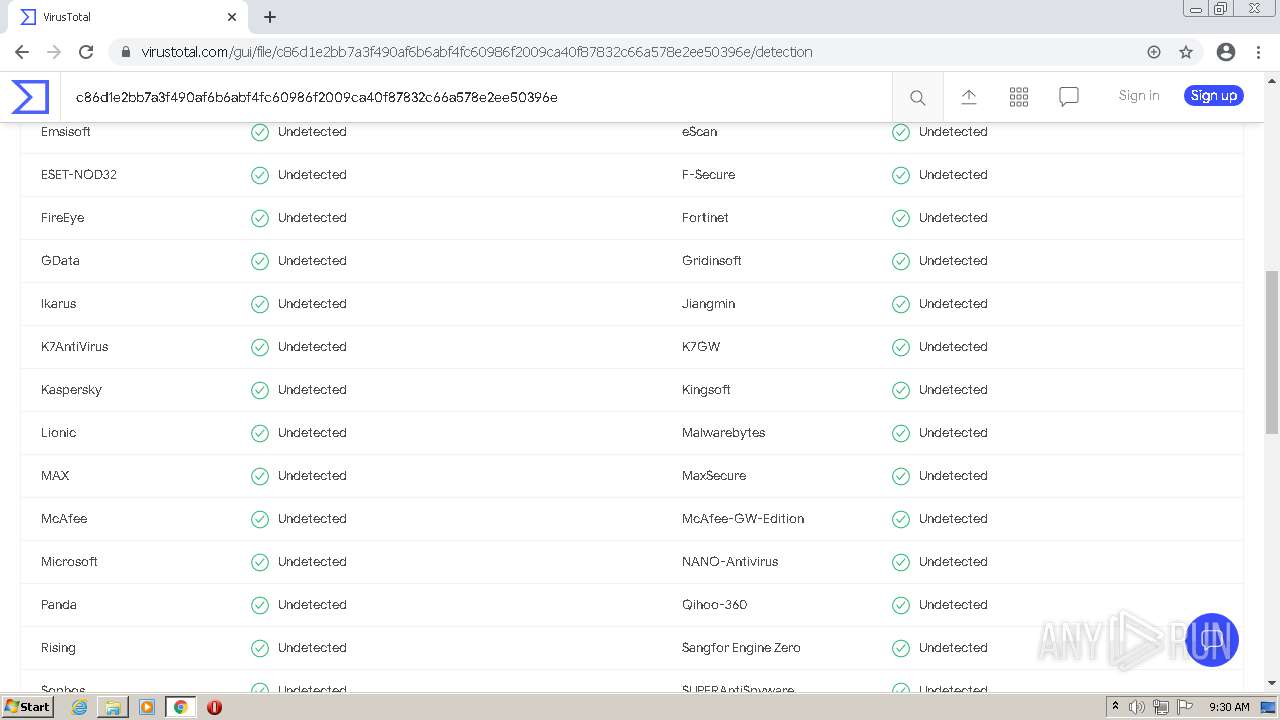Open the Chrome profile avatar icon
The height and width of the screenshot is (720, 1280).
[x=1226, y=52]
